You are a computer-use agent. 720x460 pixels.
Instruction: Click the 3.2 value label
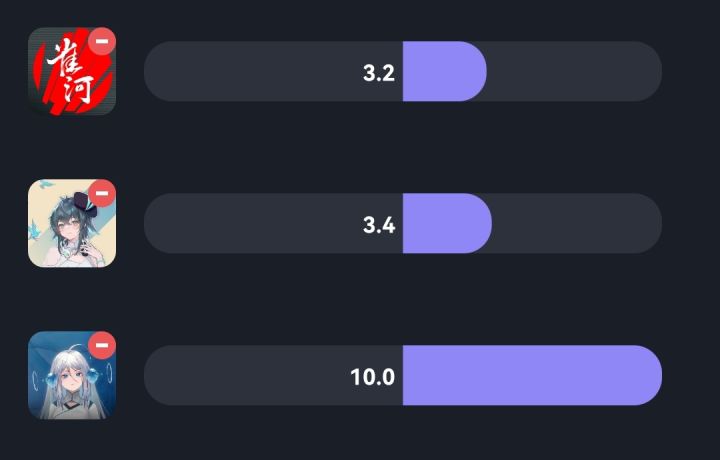pyautogui.click(x=379, y=72)
